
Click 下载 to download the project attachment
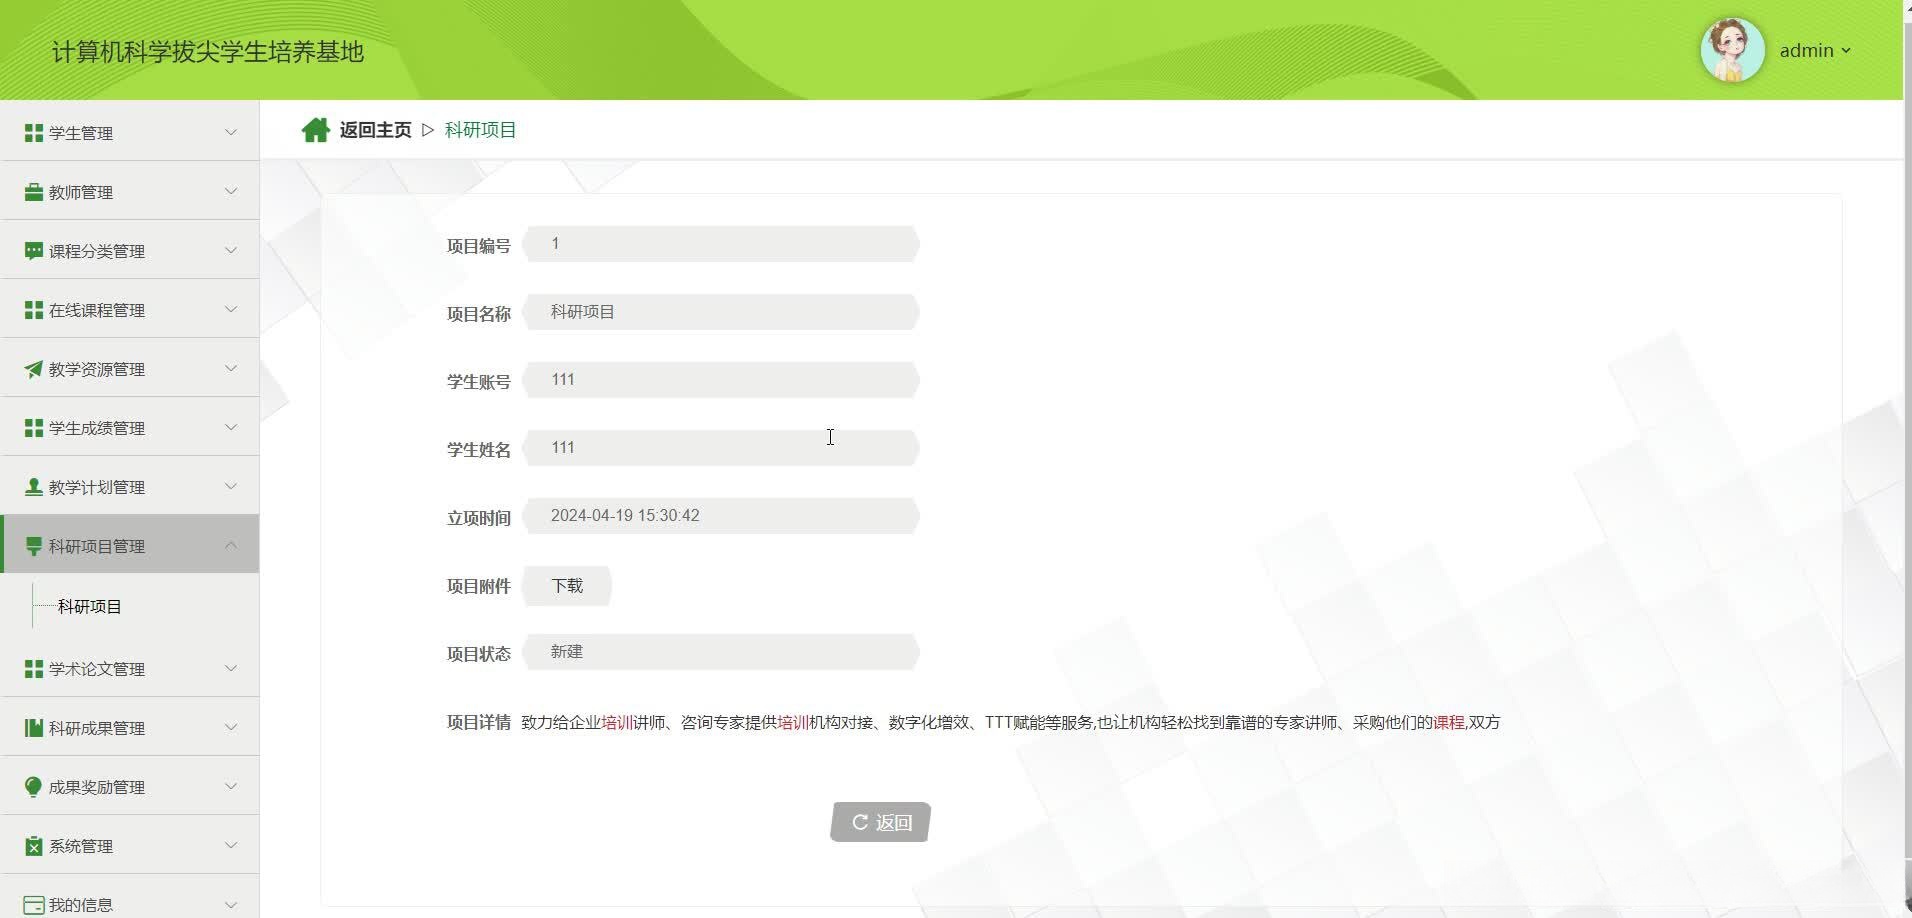[x=566, y=585]
